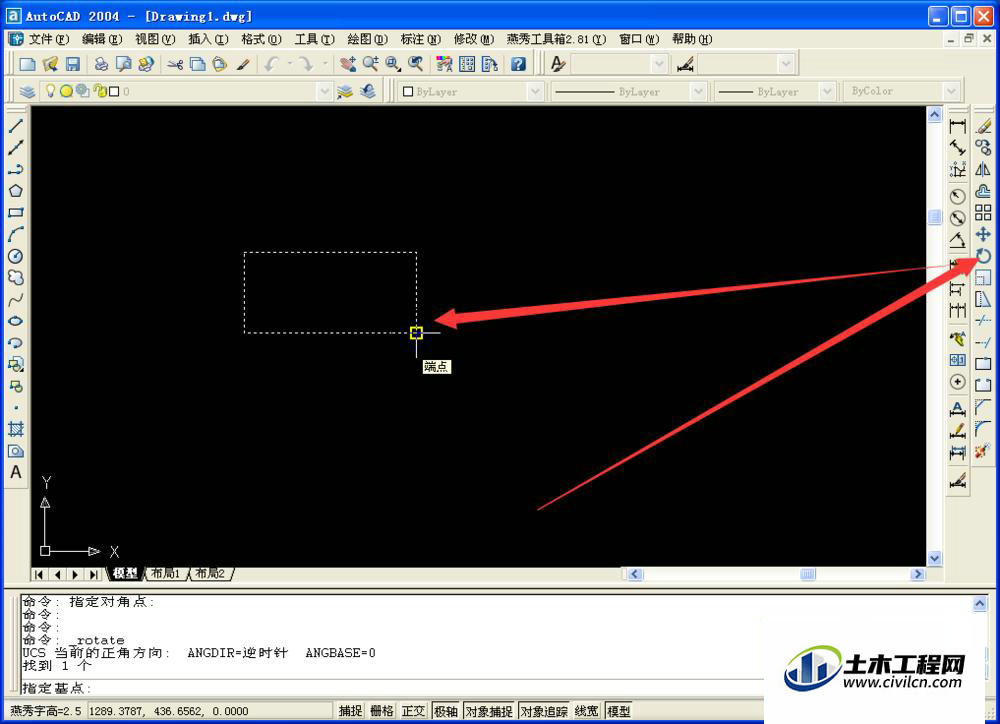Image resolution: width=1000 pixels, height=724 pixels.
Task: Open the Help question mark icon
Action: [518, 64]
